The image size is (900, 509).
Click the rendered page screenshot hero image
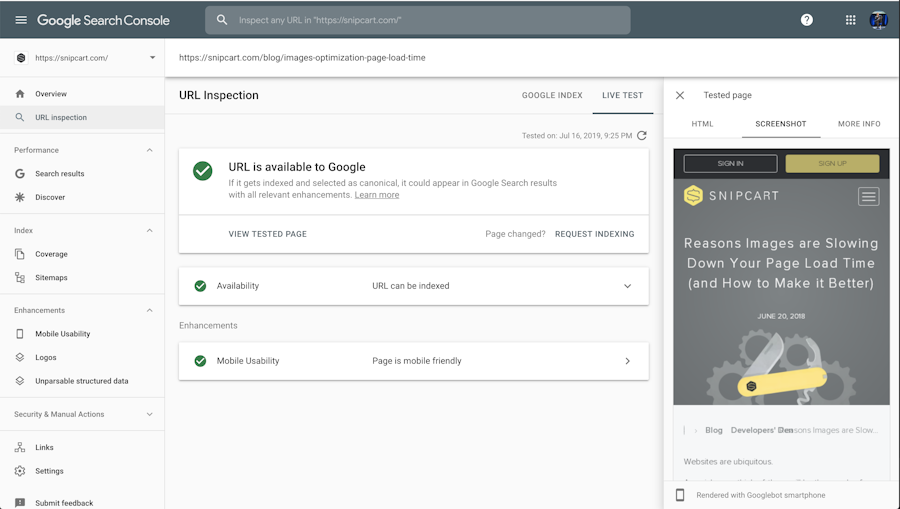coord(781,366)
